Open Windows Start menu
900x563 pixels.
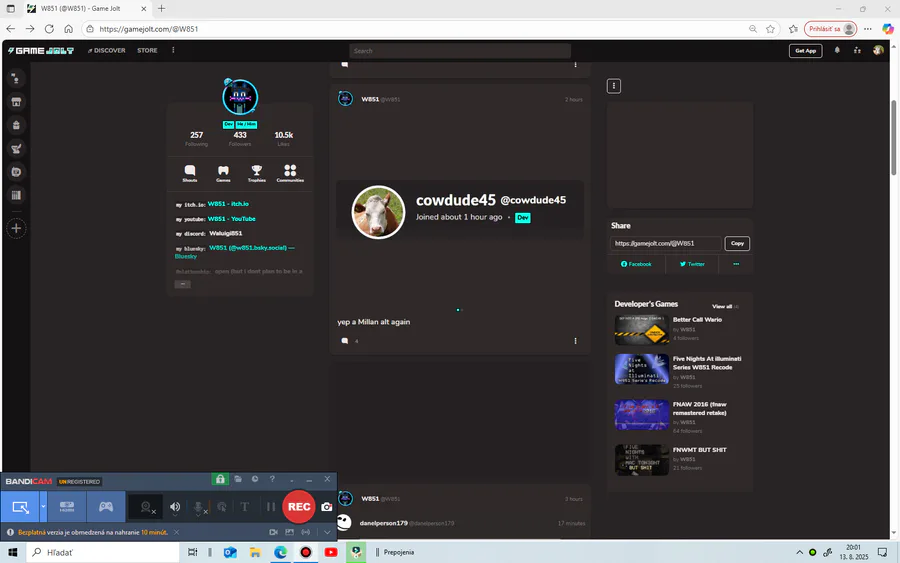[13, 552]
